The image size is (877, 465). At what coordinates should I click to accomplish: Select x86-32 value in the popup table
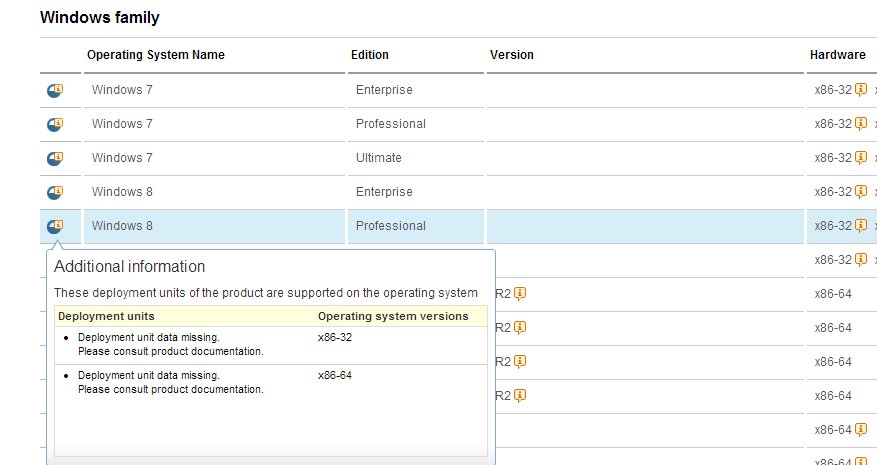tap(335, 337)
